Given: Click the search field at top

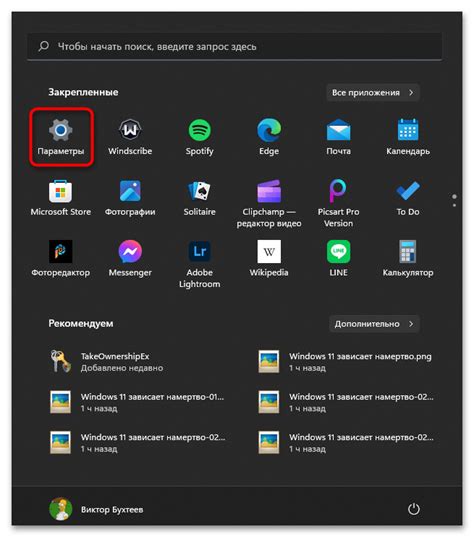Looking at the screenshot, I should coord(234,47).
